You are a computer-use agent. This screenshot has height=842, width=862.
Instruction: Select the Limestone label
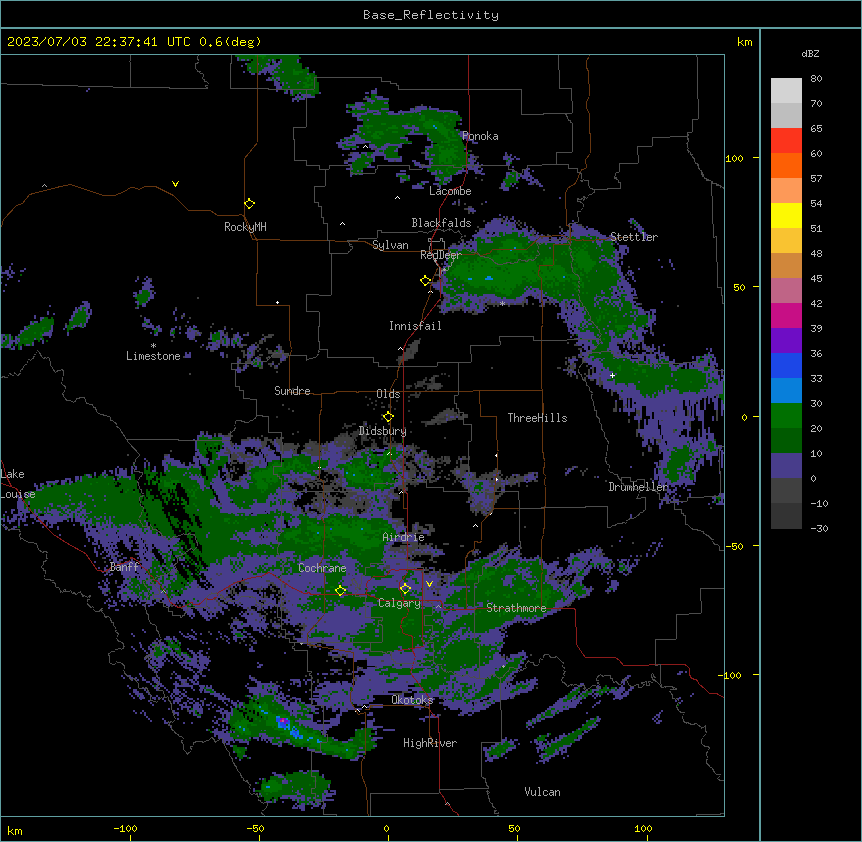tap(153, 356)
